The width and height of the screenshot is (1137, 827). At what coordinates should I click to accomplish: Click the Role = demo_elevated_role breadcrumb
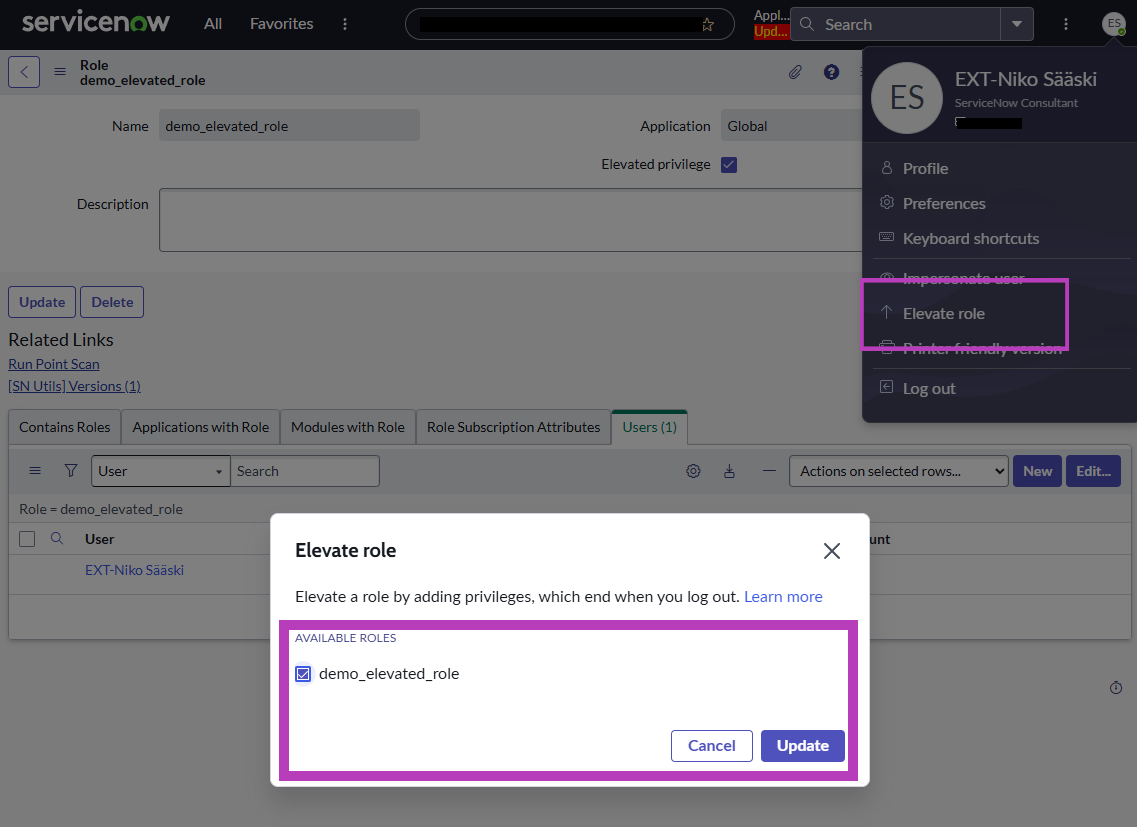coord(101,509)
